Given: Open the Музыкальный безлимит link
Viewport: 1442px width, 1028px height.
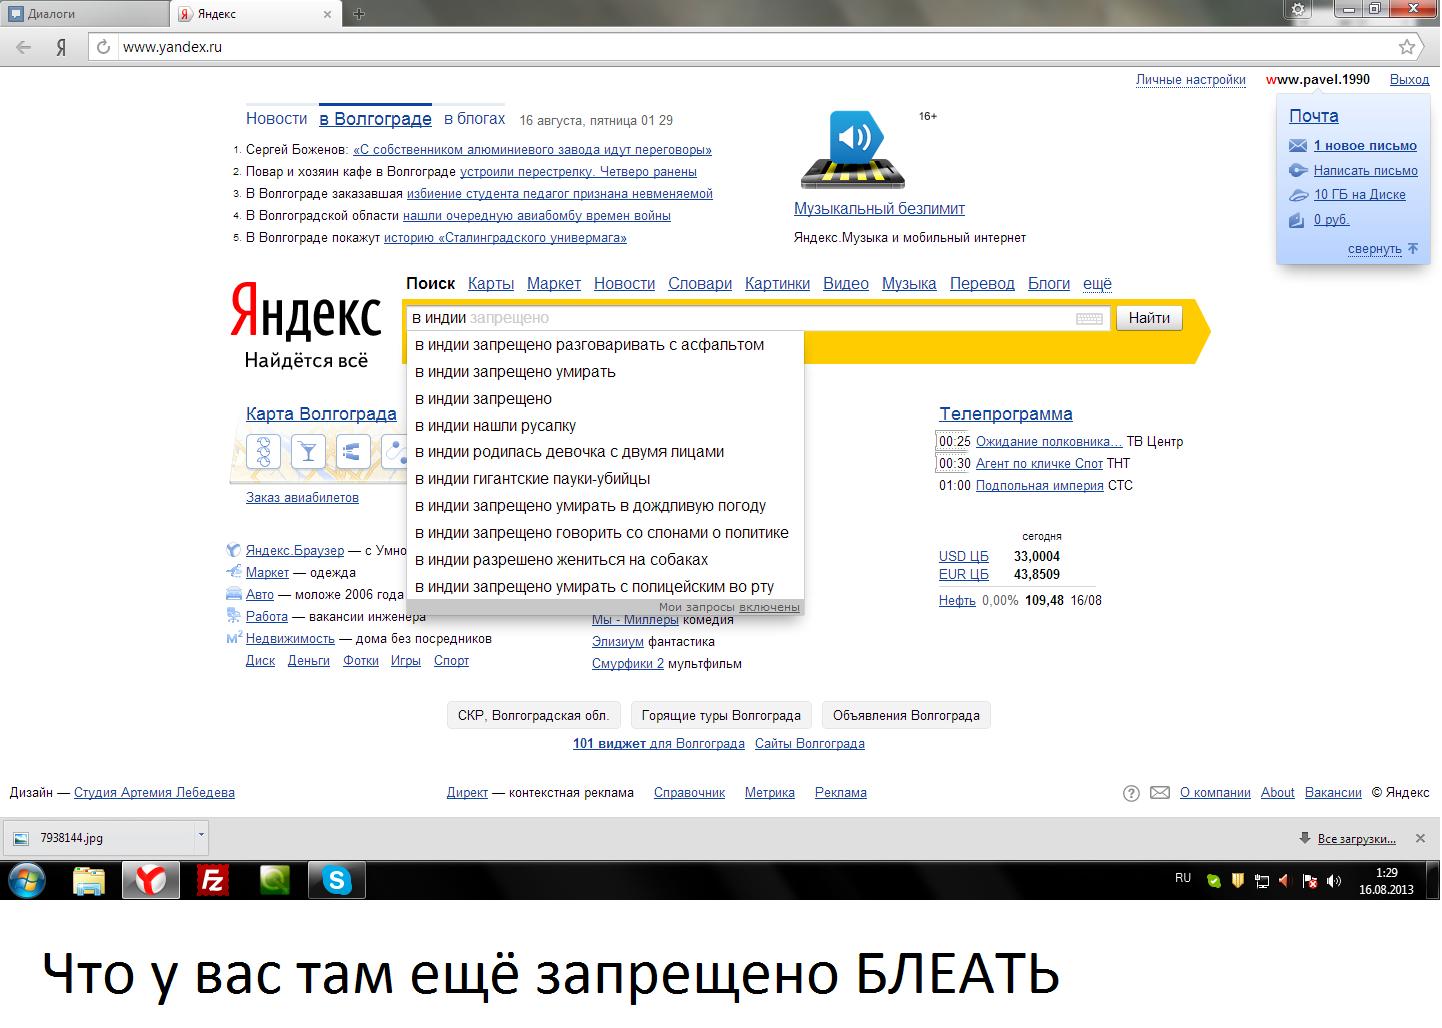Looking at the screenshot, I should click(x=879, y=209).
